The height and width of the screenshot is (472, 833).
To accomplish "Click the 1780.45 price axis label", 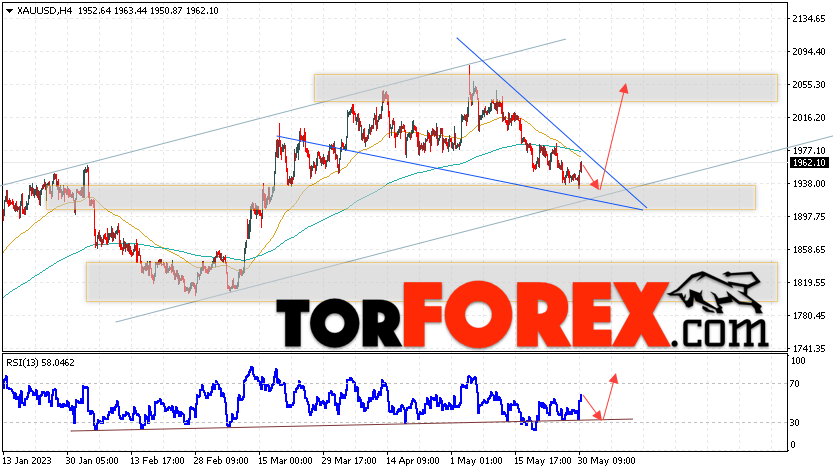I will pos(809,316).
